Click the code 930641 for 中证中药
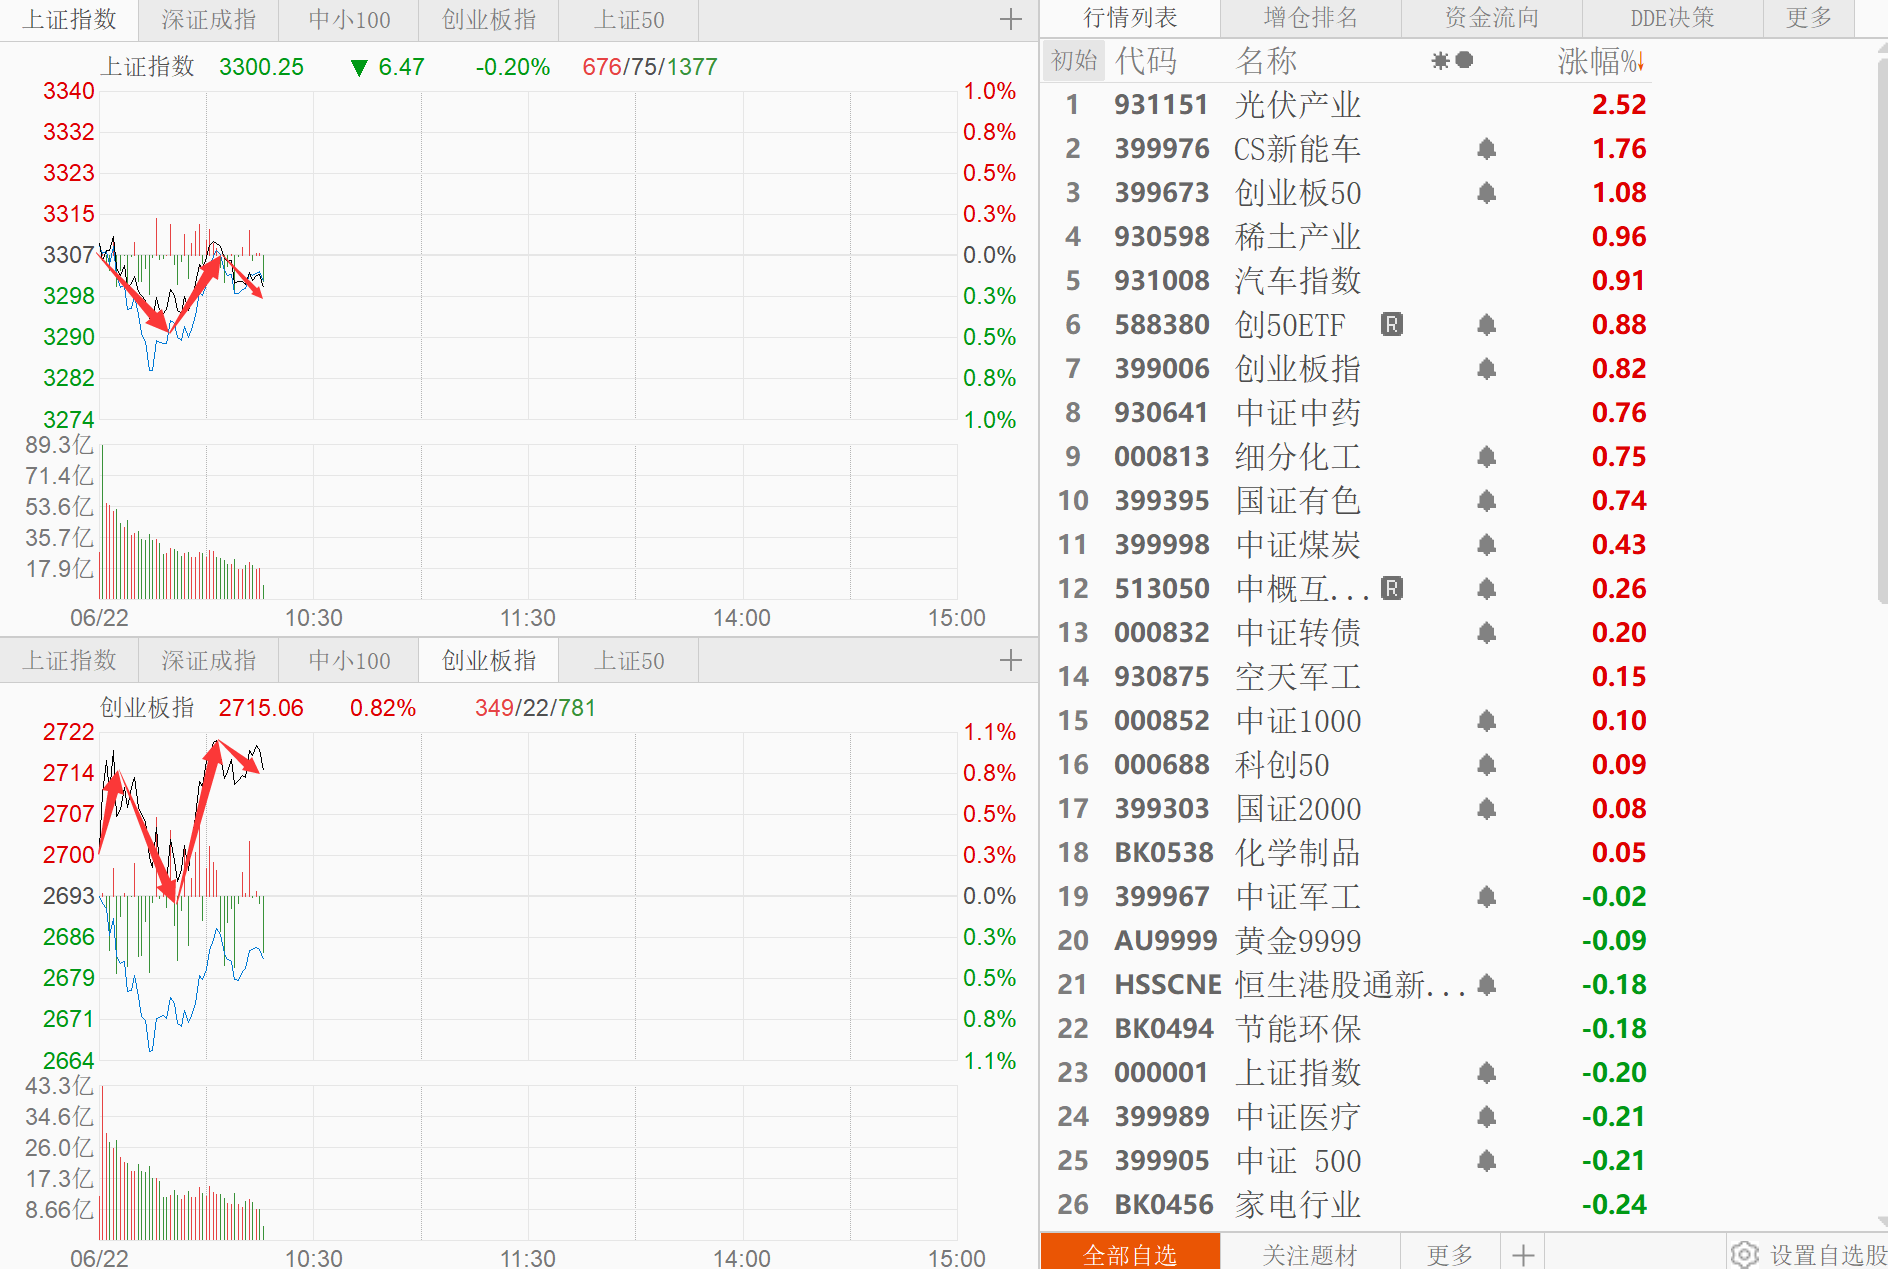 pyautogui.click(x=1161, y=413)
